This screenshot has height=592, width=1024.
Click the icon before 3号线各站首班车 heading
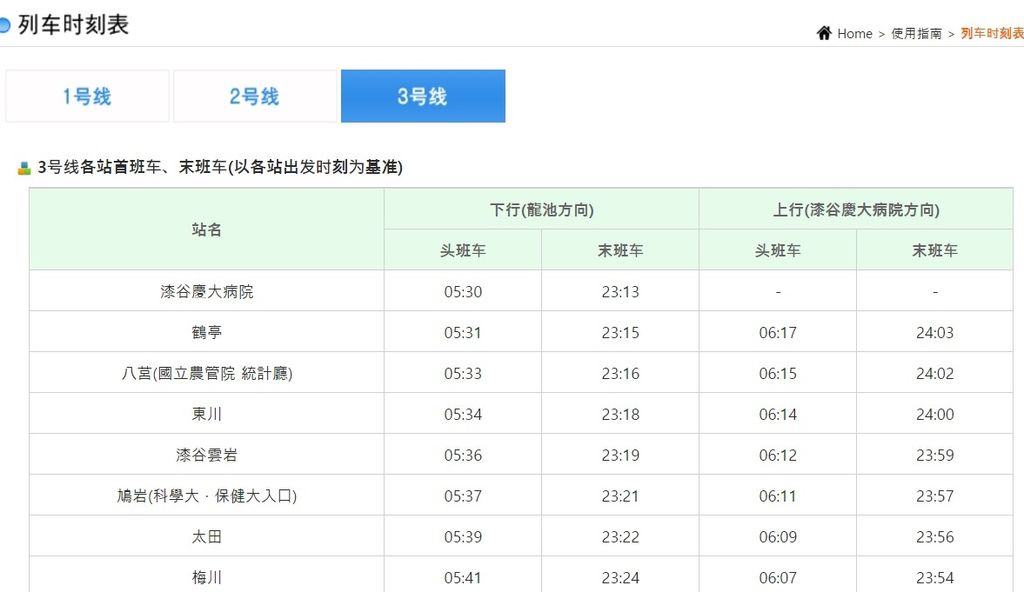pos(24,168)
